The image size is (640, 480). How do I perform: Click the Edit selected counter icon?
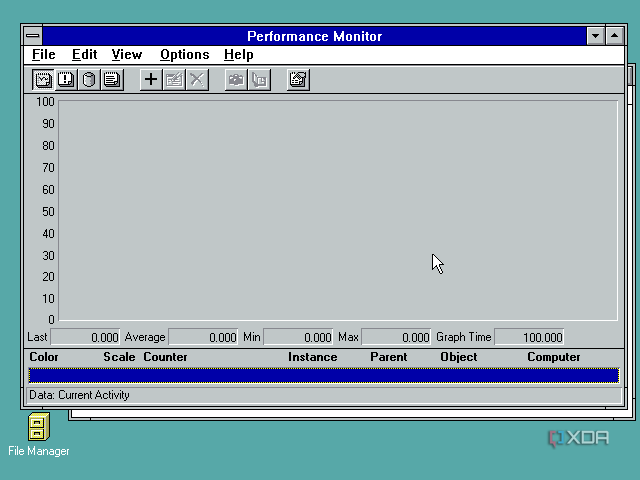(x=174, y=80)
